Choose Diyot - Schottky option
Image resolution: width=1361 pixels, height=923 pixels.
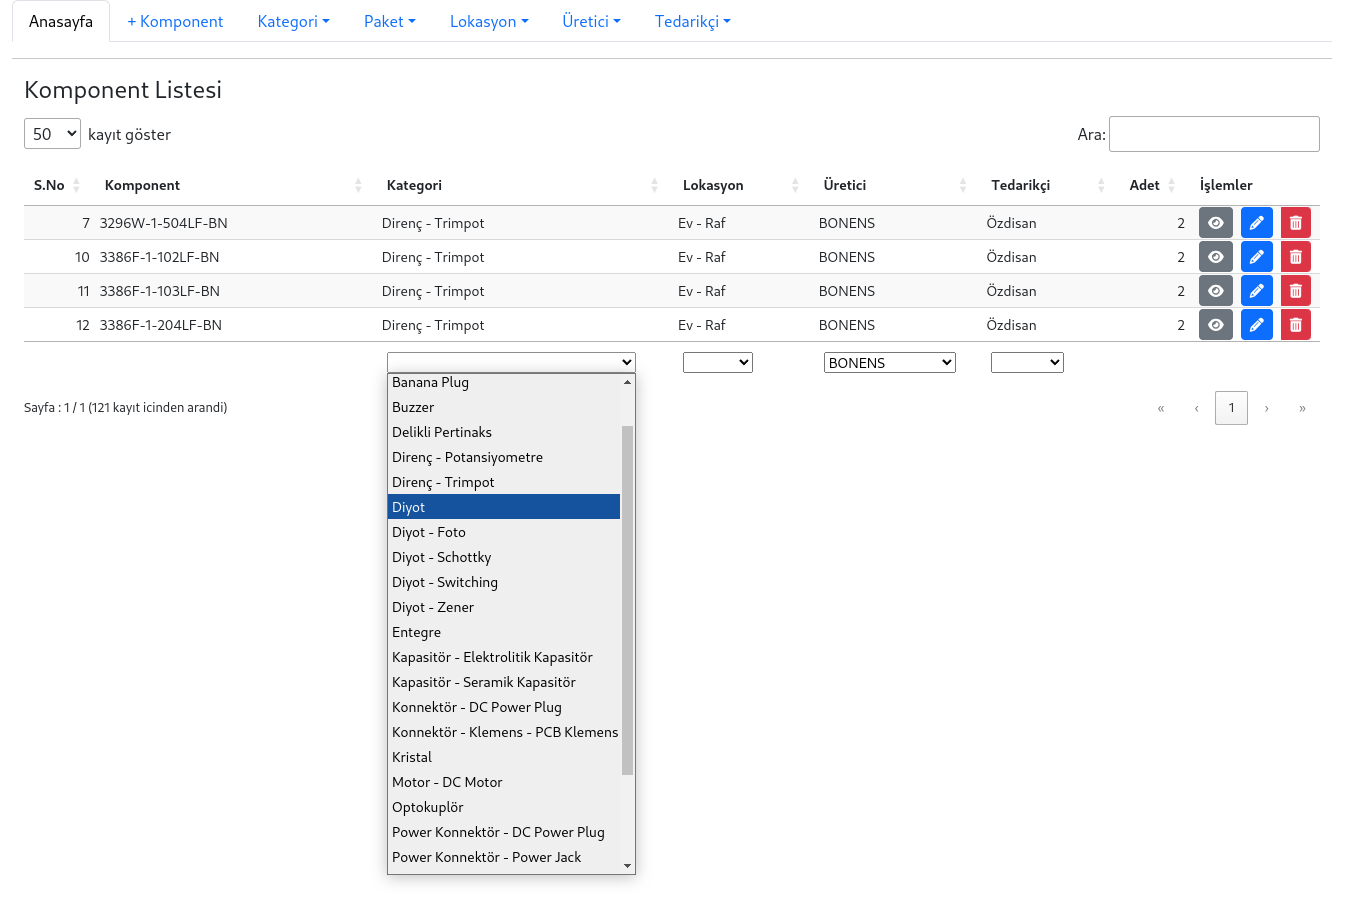[x=504, y=557]
